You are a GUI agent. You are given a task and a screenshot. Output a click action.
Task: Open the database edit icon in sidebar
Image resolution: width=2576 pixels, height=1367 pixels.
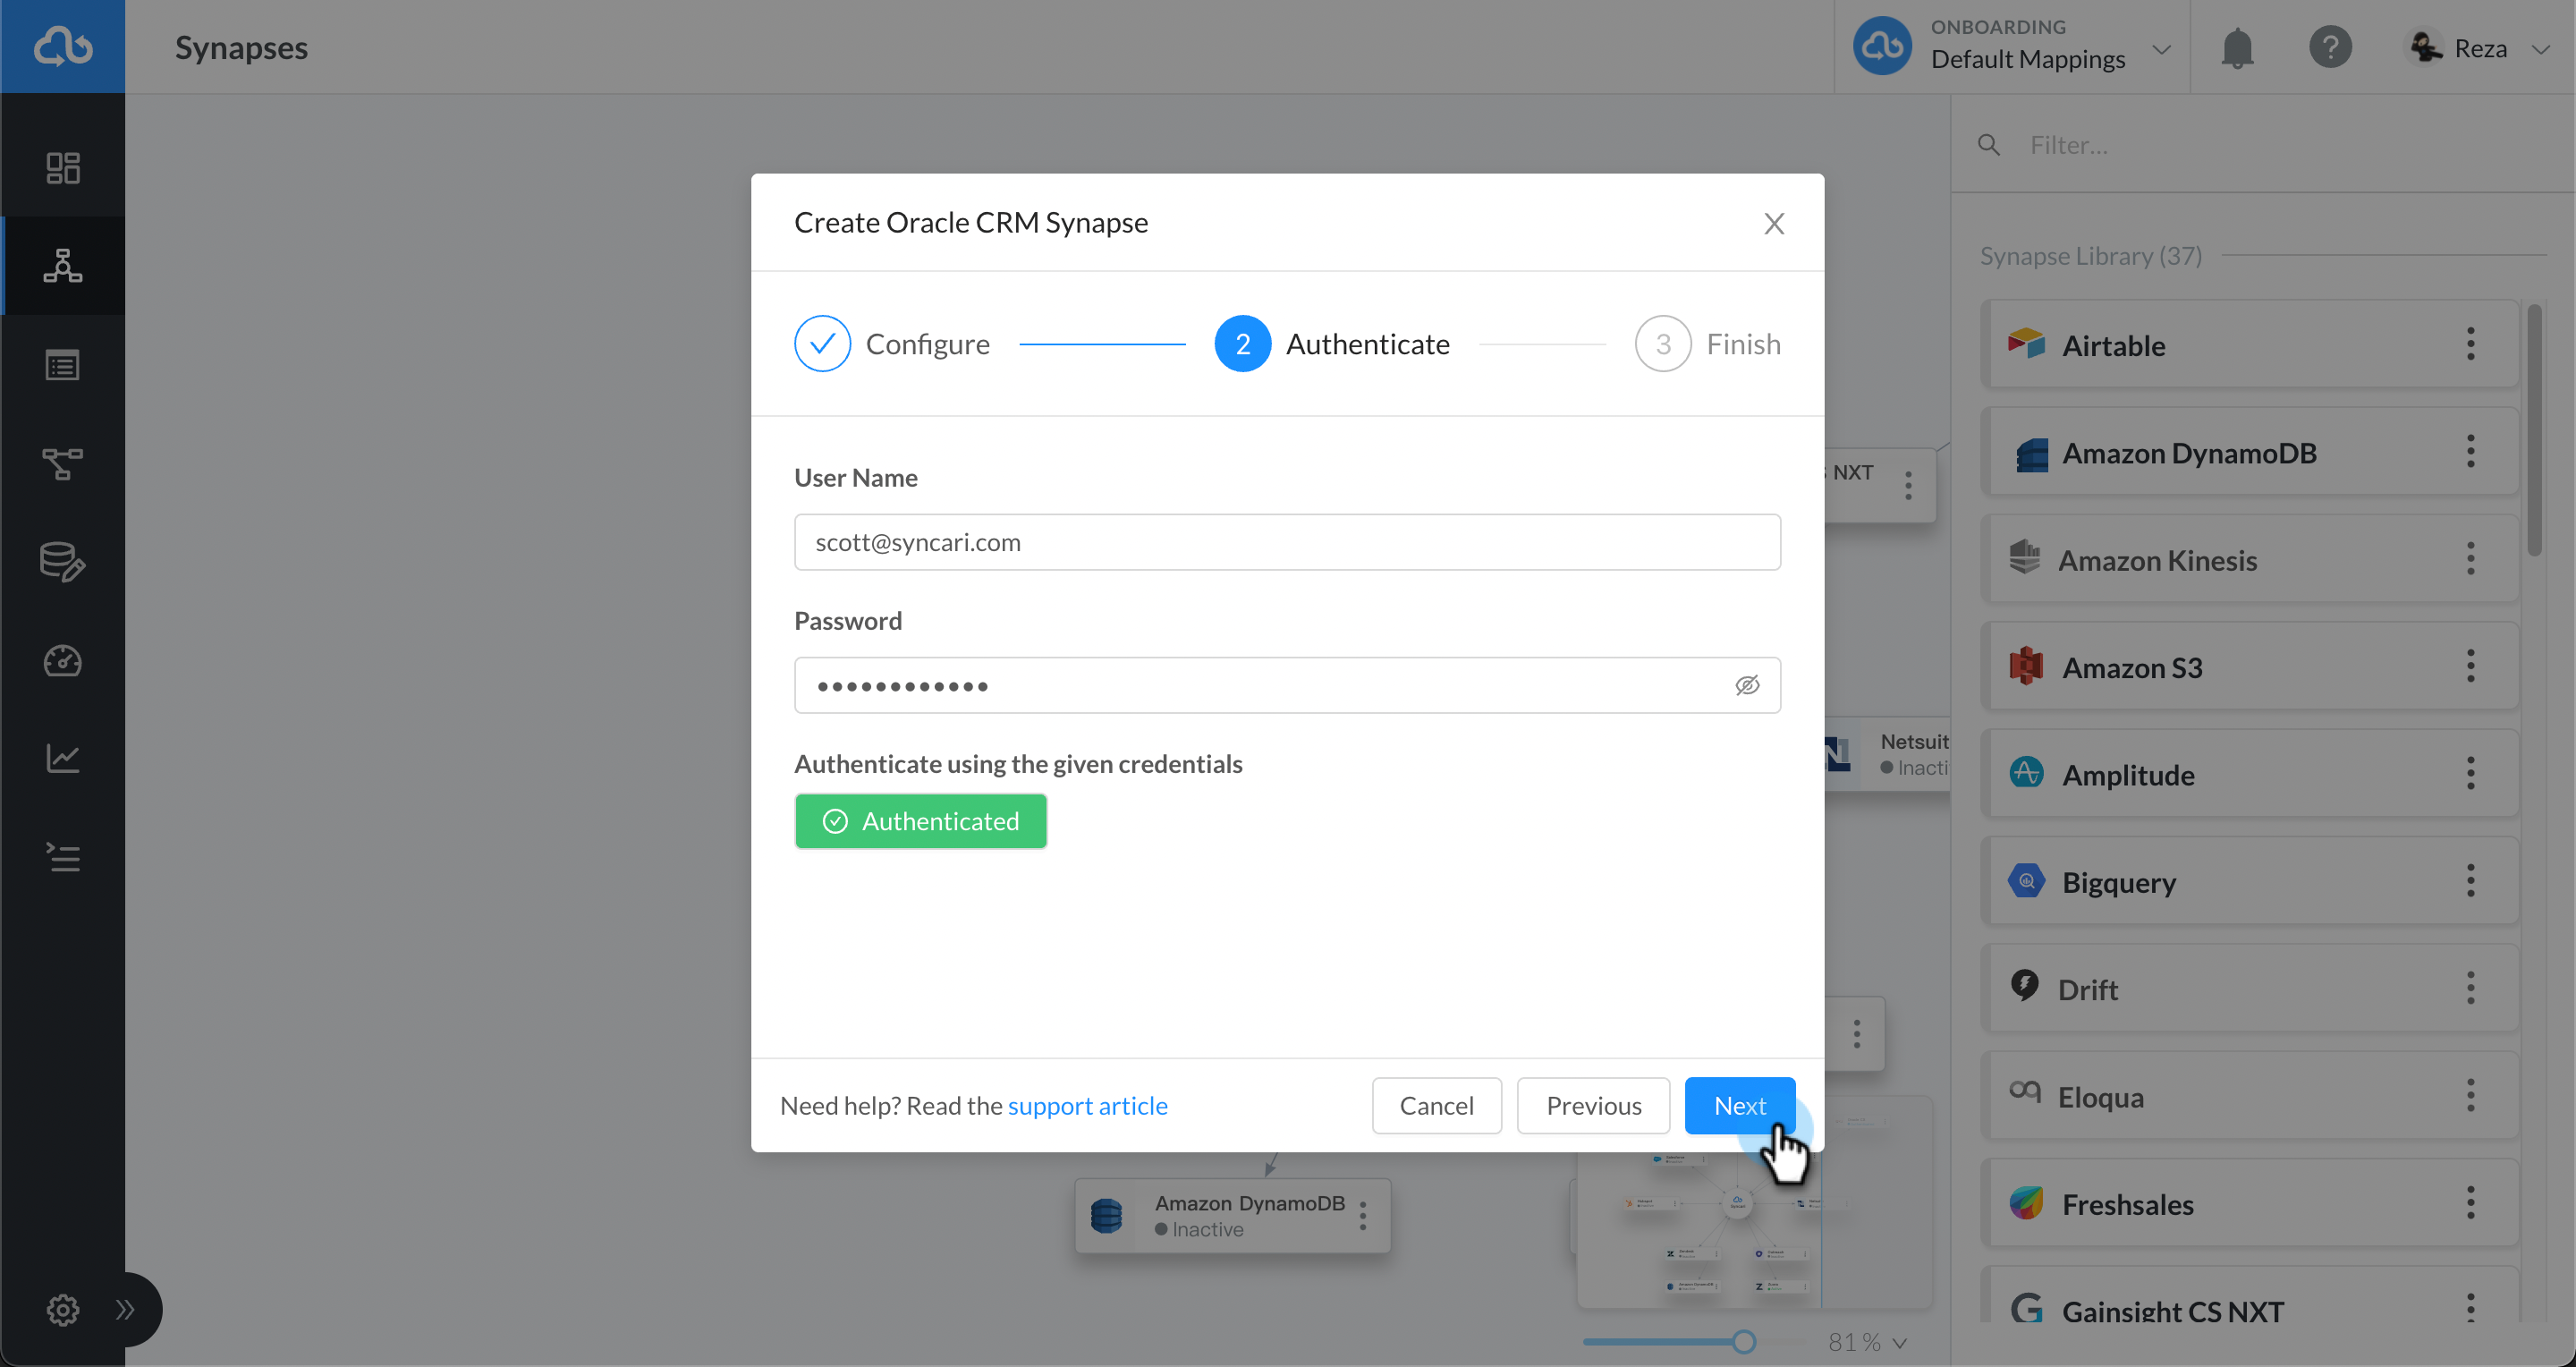63,562
